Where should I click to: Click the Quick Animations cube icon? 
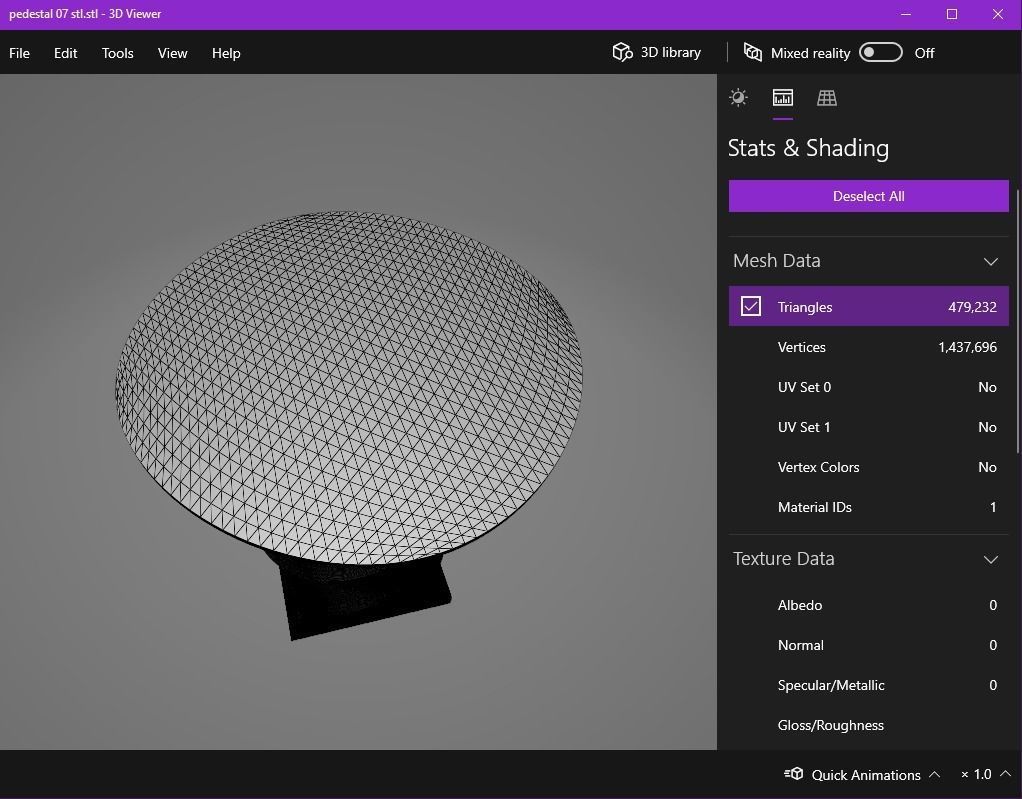pyautogui.click(x=793, y=774)
